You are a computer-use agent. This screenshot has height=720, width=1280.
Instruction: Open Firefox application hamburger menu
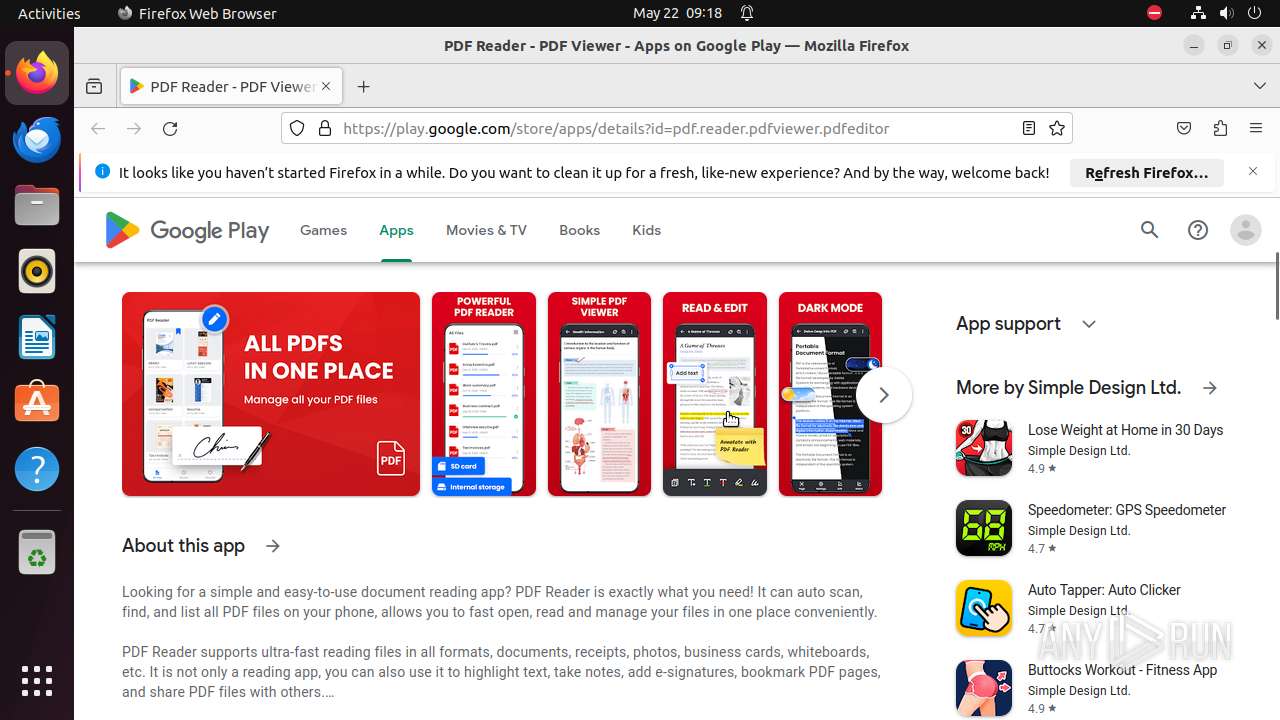(x=1256, y=128)
